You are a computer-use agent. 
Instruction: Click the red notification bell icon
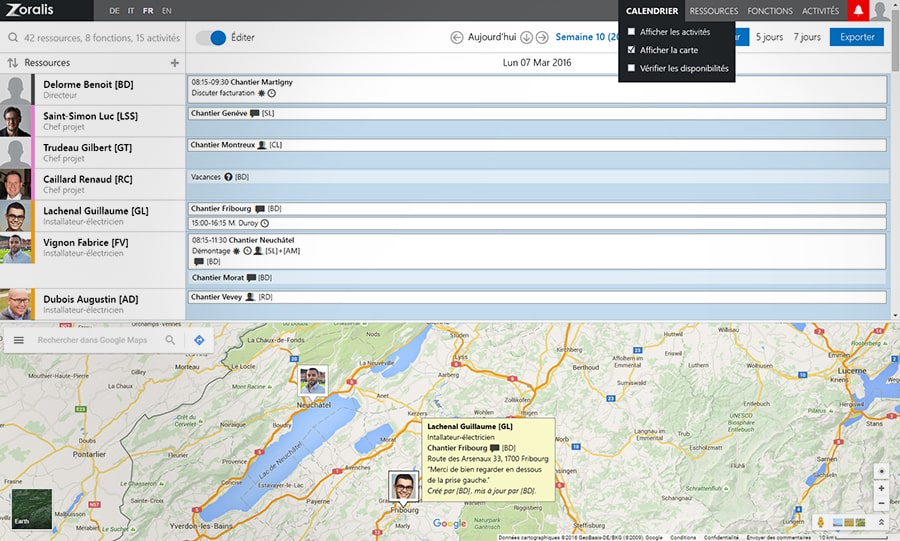858,10
